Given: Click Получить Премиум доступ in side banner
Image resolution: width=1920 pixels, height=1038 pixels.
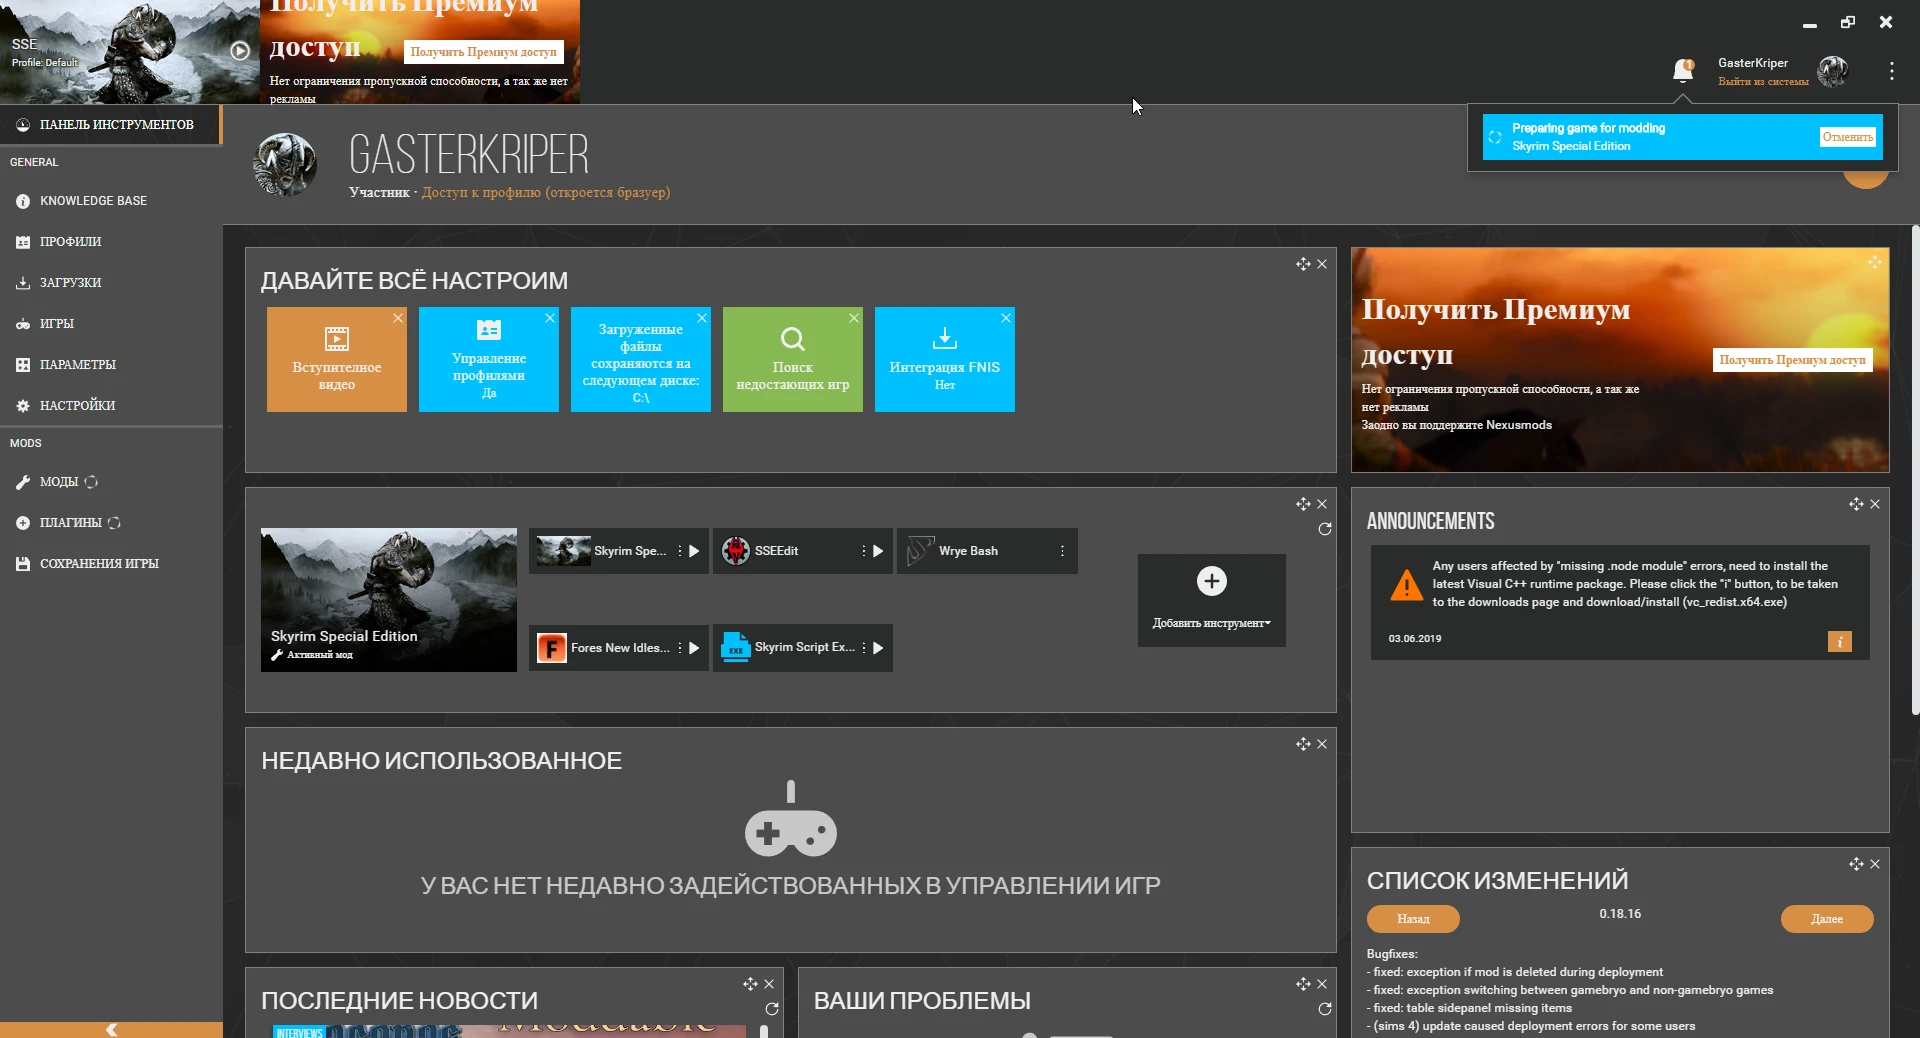Looking at the screenshot, I should point(1793,360).
